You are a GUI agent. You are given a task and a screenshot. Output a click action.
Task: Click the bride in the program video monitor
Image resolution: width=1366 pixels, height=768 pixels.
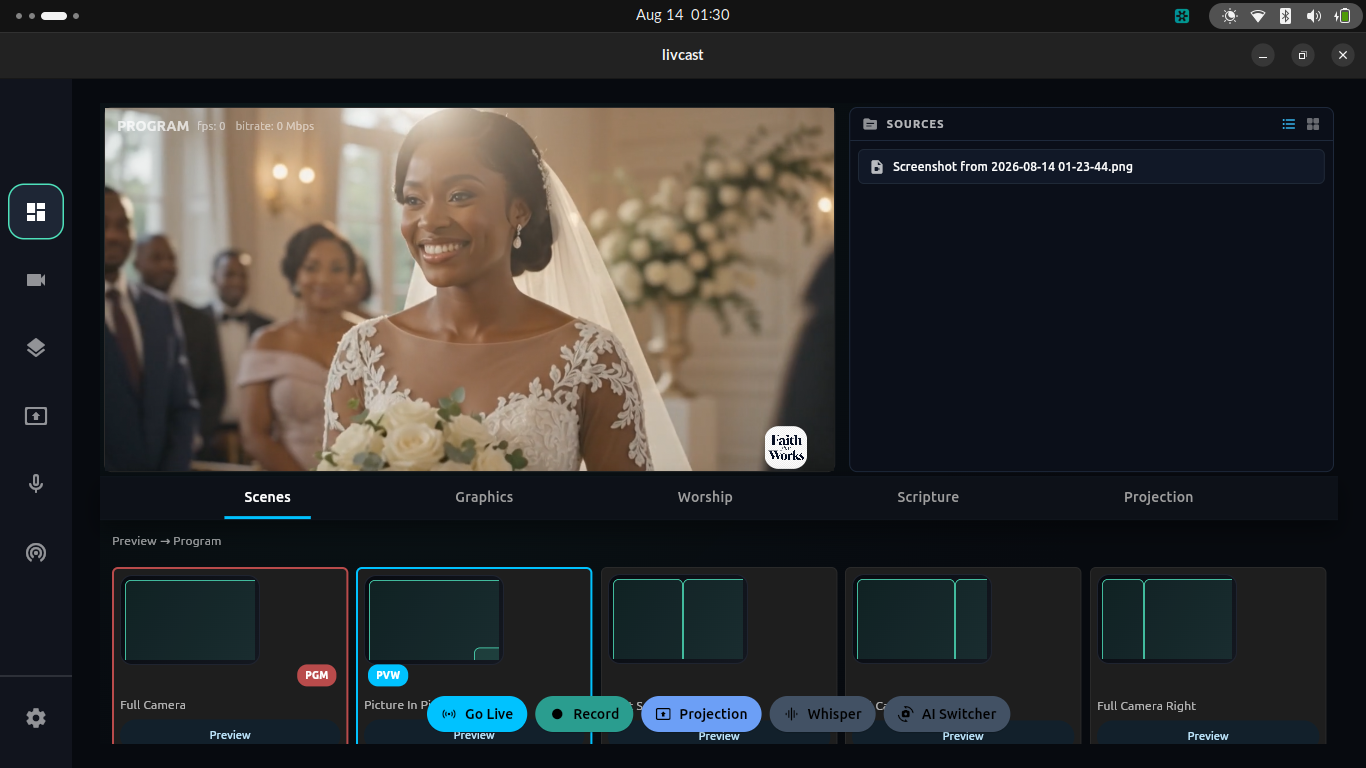[x=480, y=290]
